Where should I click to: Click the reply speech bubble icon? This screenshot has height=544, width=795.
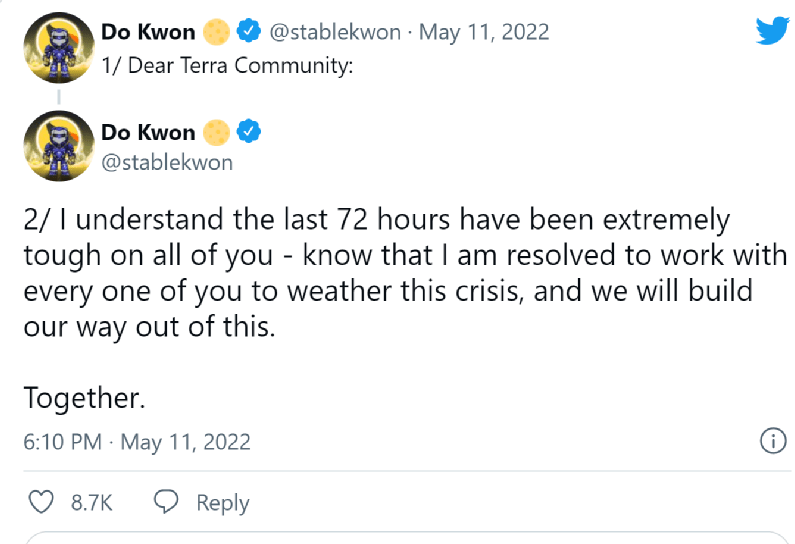point(167,502)
